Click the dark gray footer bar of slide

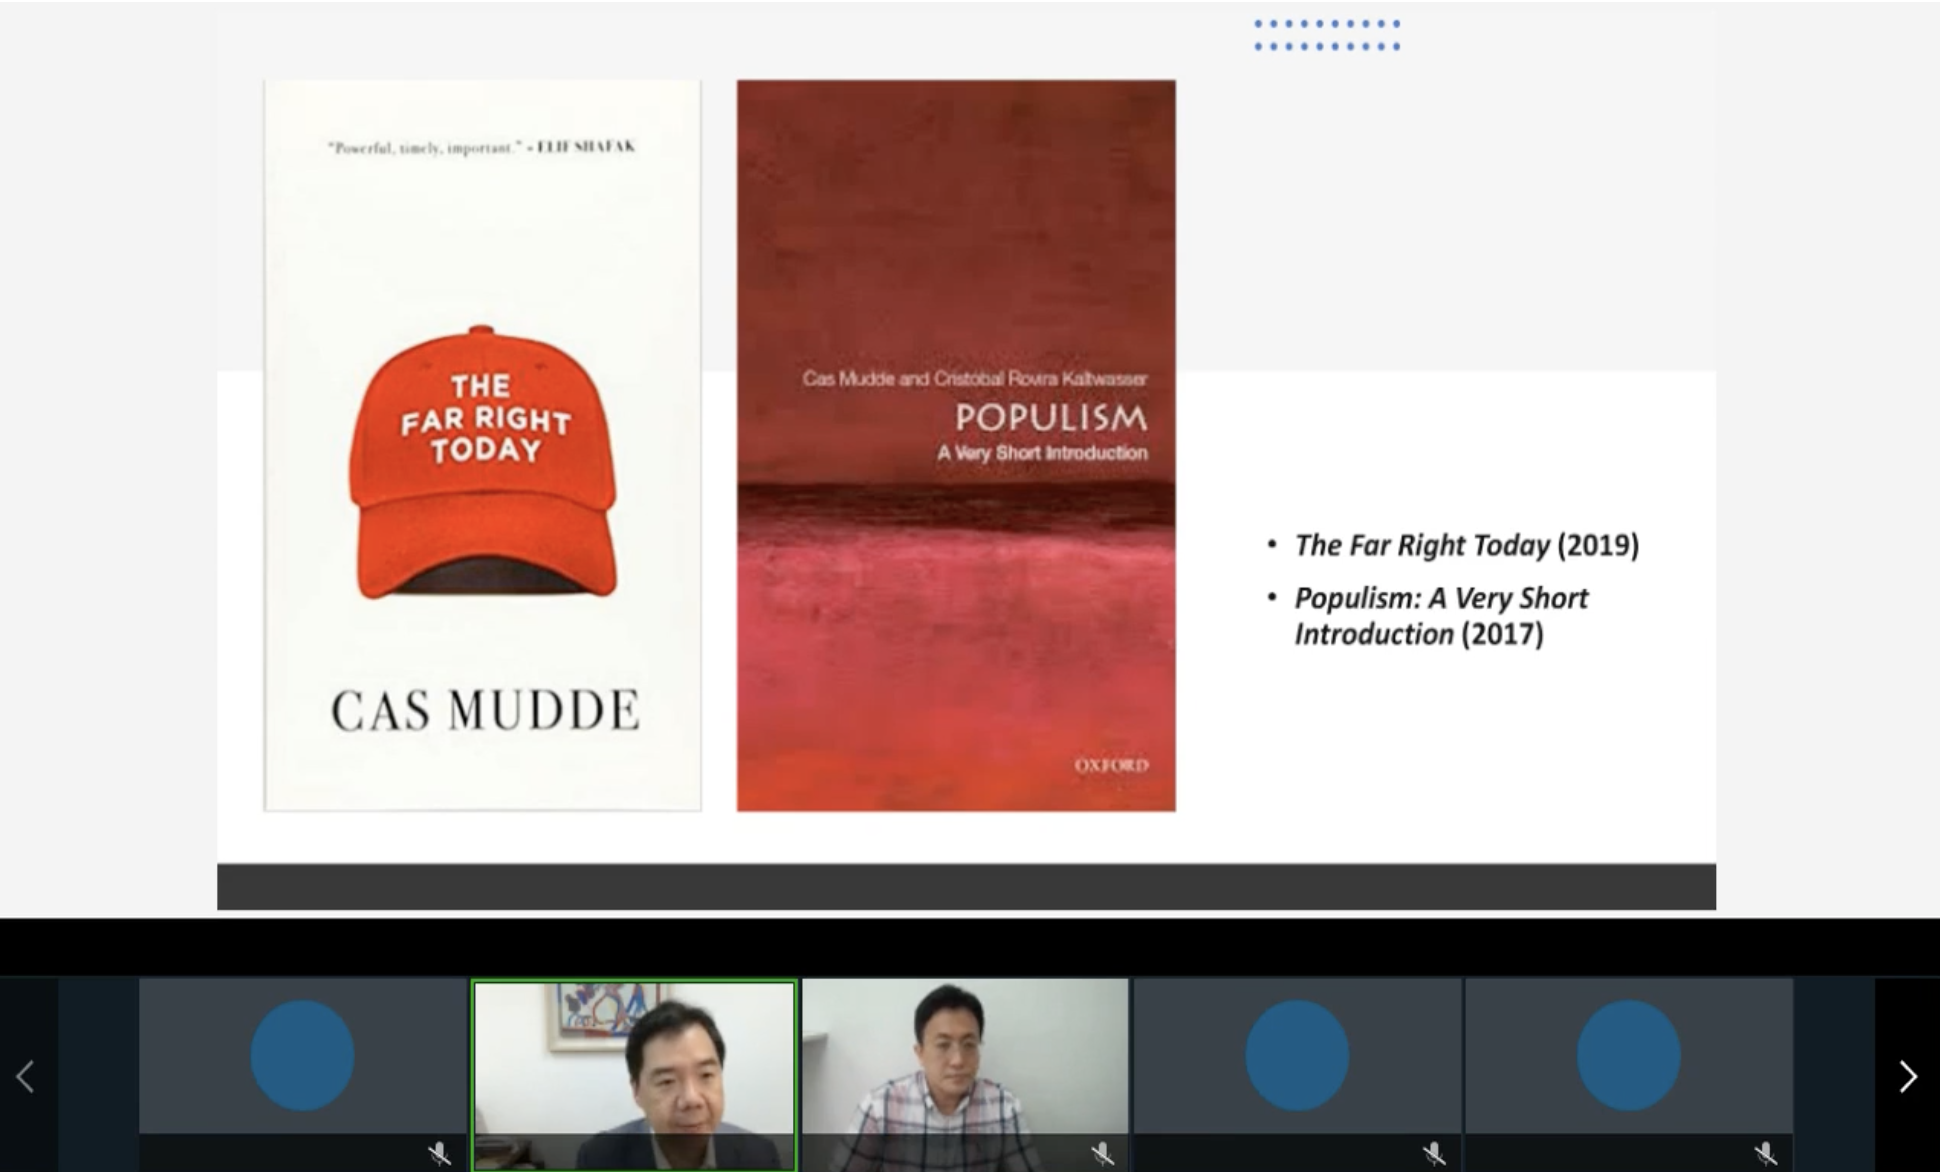[966, 886]
